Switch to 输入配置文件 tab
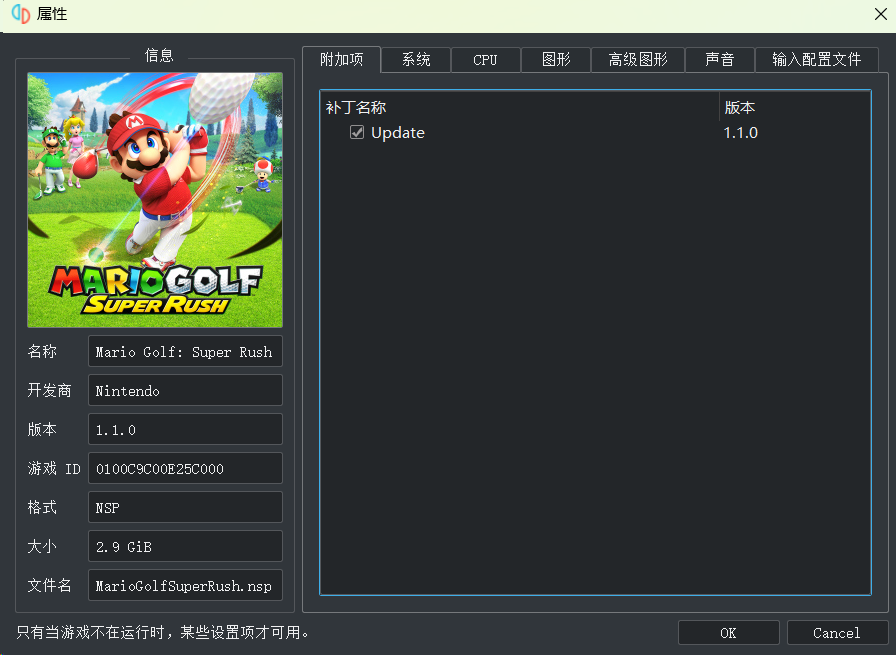The height and width of the screenshot is (655, 896). [816, 60]
